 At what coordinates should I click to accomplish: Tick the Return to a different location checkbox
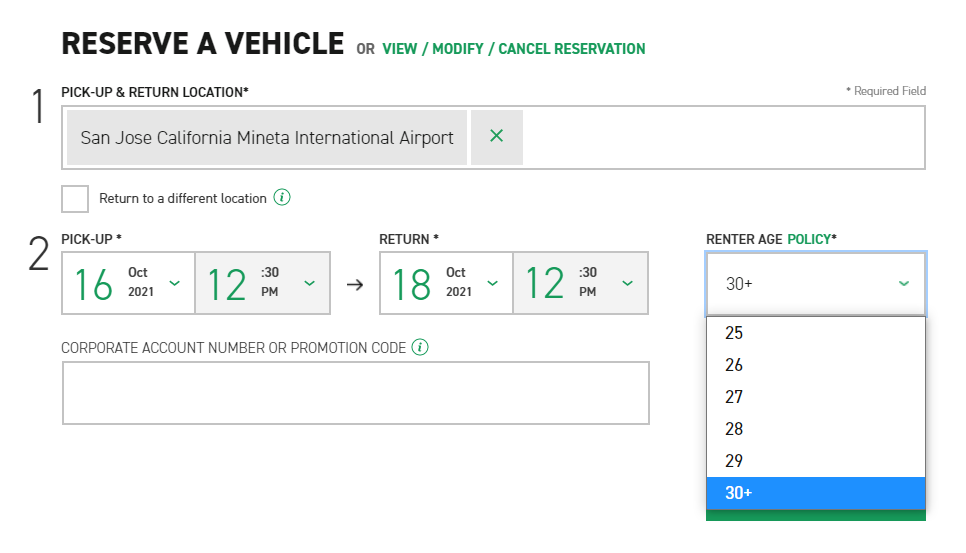tap(75, 198)
